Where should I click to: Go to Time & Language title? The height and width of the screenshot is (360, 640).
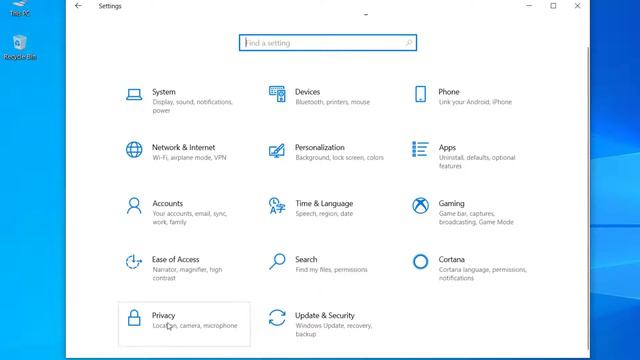click(x=324, y=203)
